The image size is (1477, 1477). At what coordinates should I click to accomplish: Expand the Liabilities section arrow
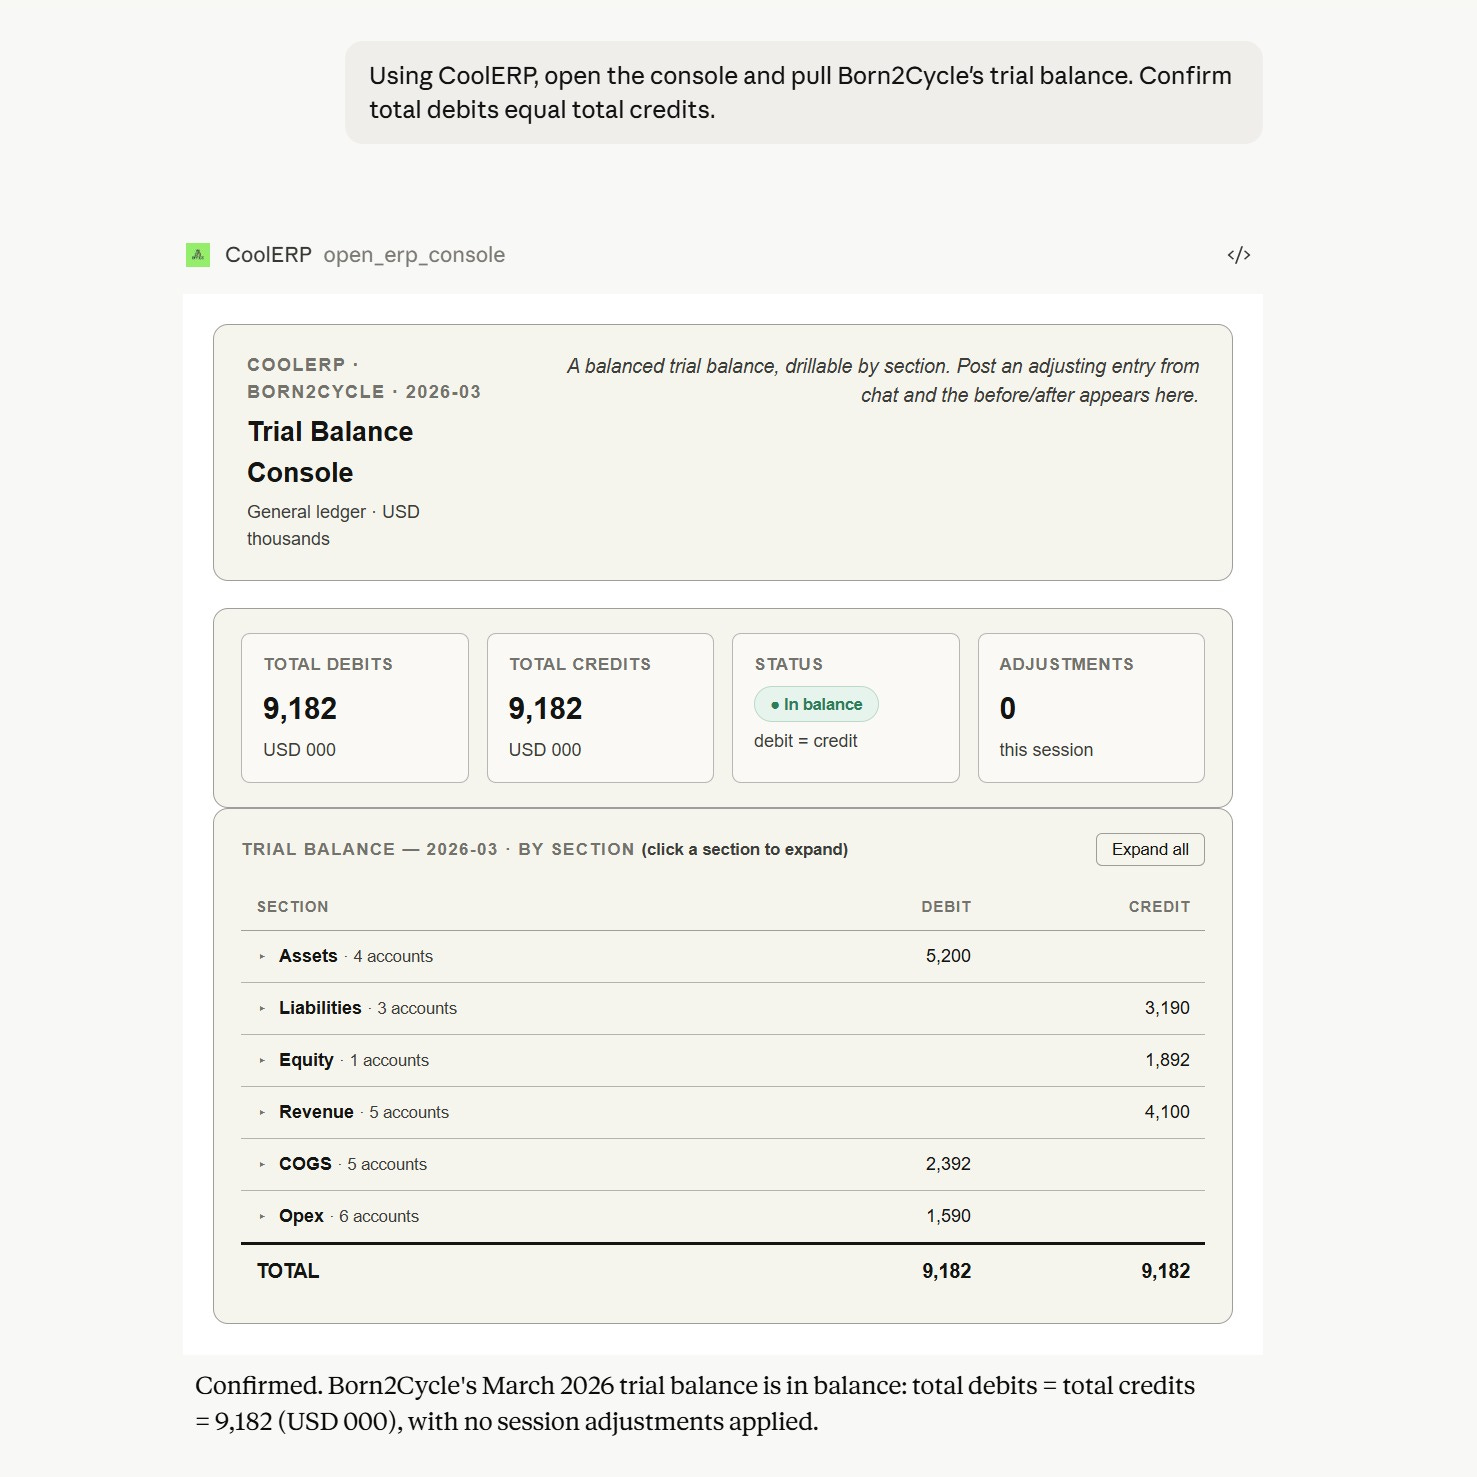point(262,1009)
